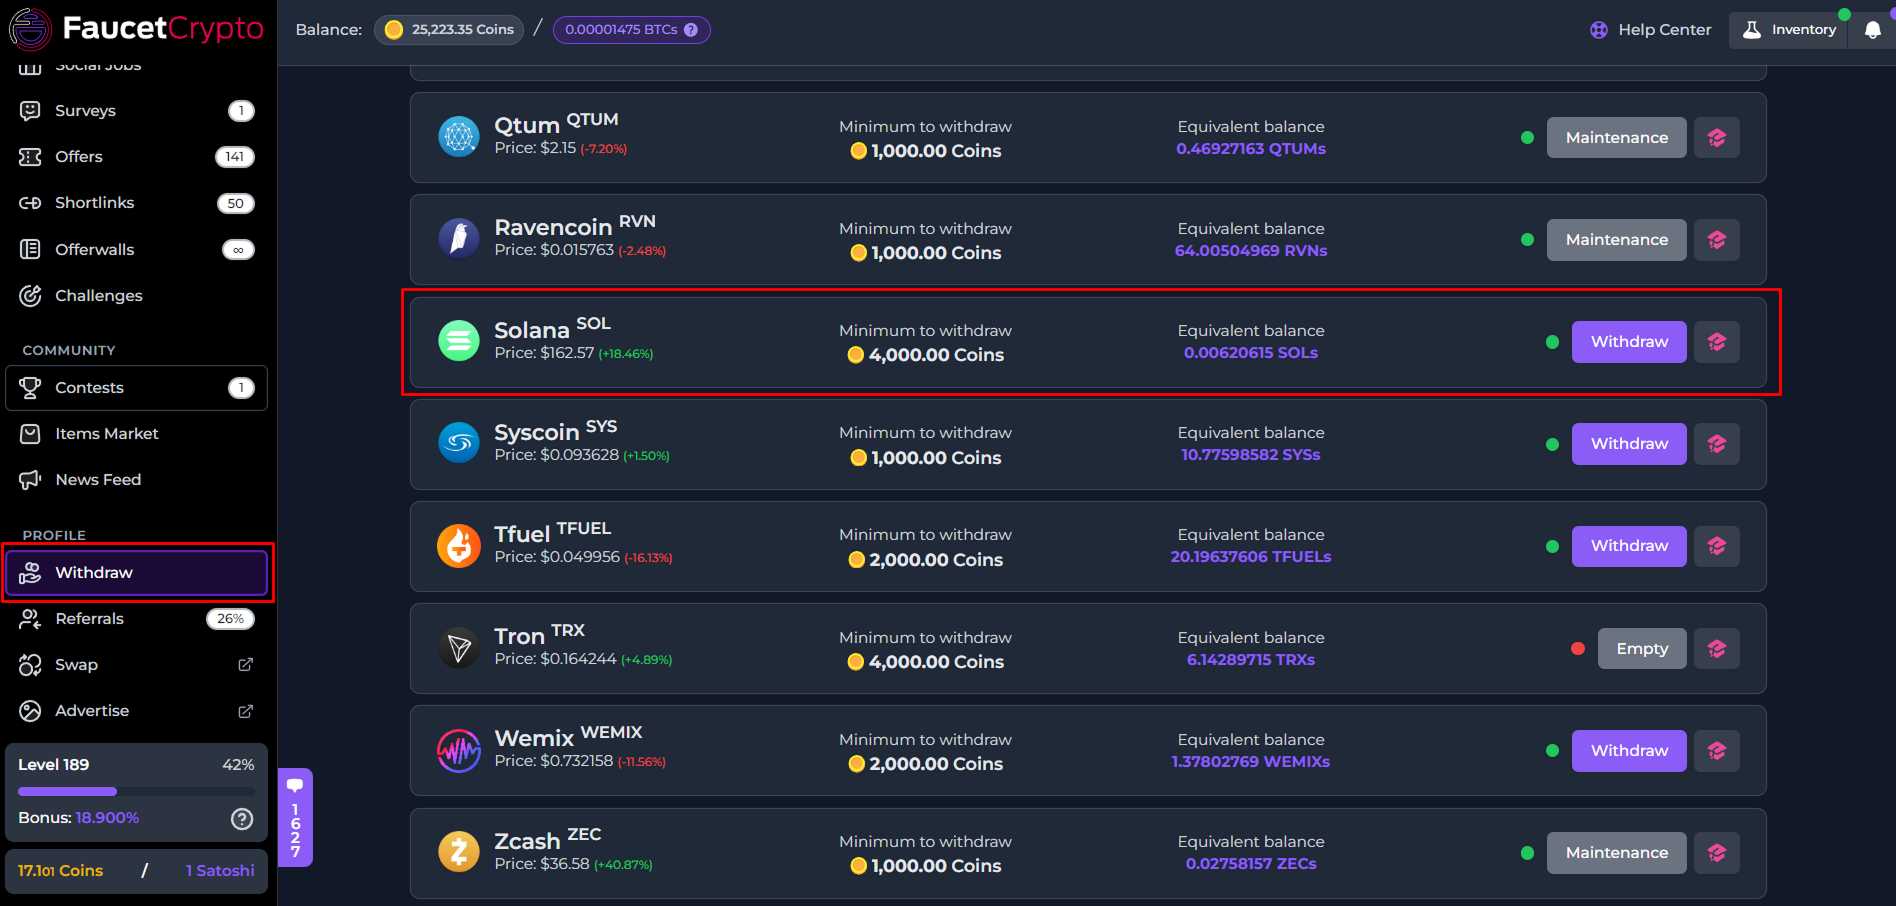The height and width of the screenshot is (906, 1896).
Task: Click the Syscoin row pink cube icon
Action: [1717, 444]
